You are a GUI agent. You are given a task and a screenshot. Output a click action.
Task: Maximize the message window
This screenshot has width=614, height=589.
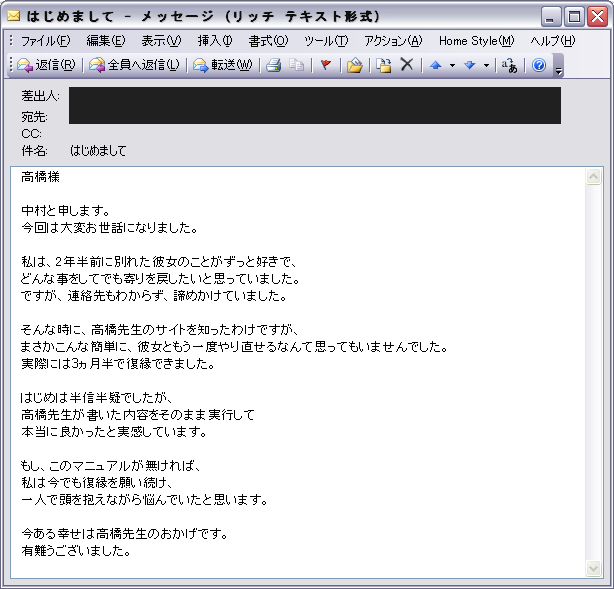[574, 17]
